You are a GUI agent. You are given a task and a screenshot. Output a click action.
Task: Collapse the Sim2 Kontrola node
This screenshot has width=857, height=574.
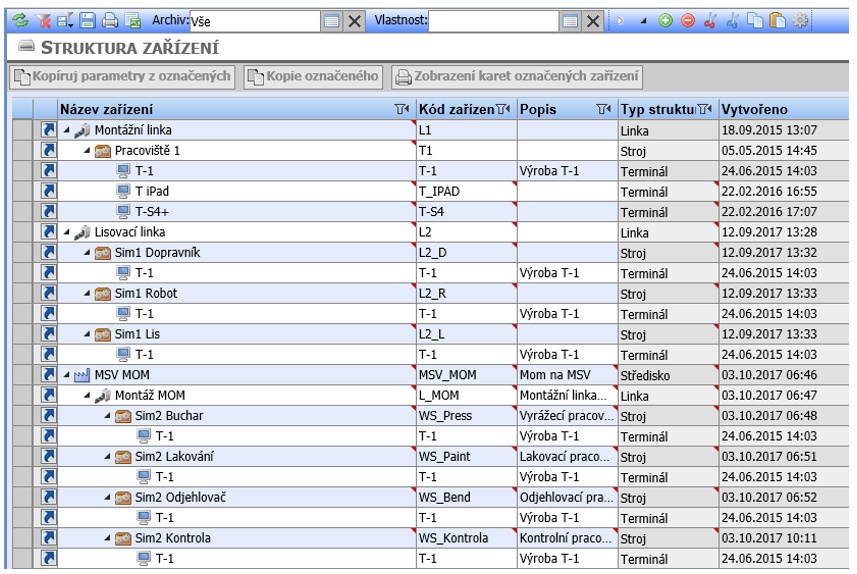(107, 538)
